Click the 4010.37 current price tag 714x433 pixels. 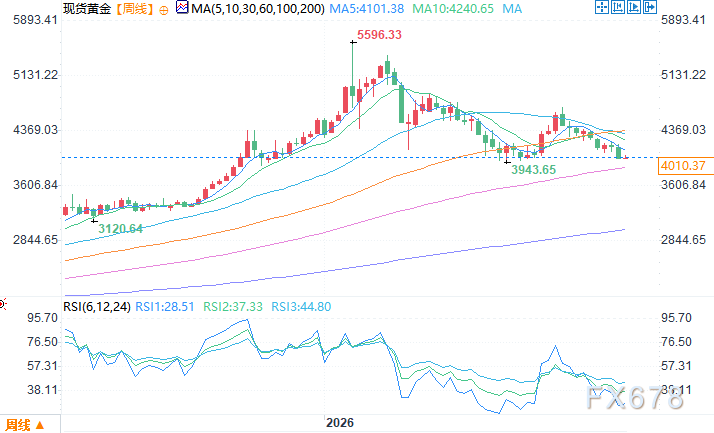coord(683,166)
